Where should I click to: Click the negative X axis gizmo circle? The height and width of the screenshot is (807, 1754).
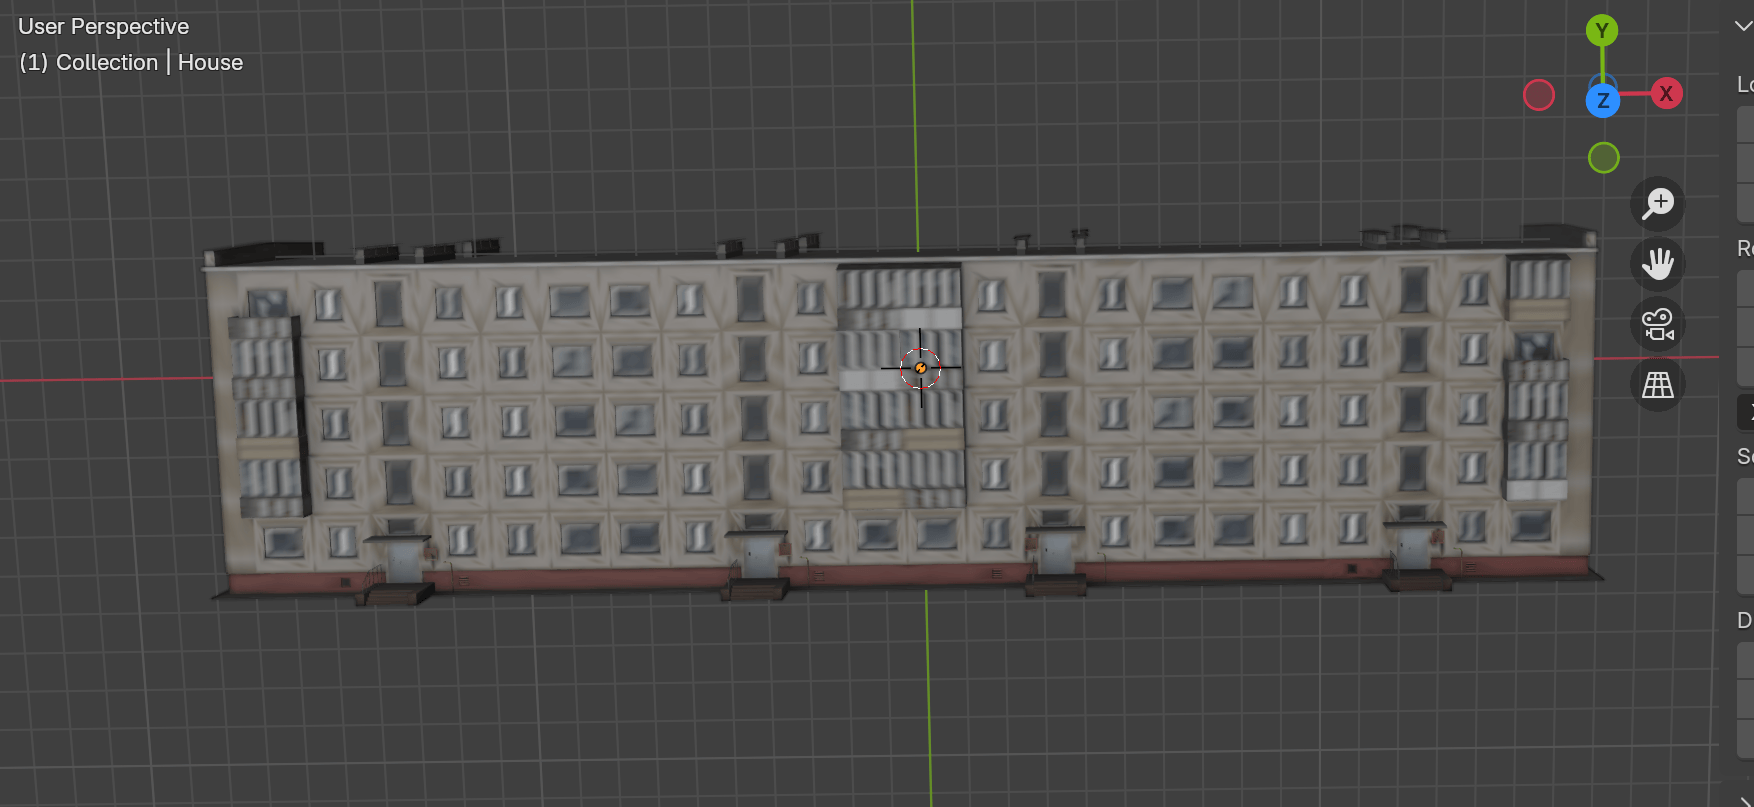point(1539,95)
